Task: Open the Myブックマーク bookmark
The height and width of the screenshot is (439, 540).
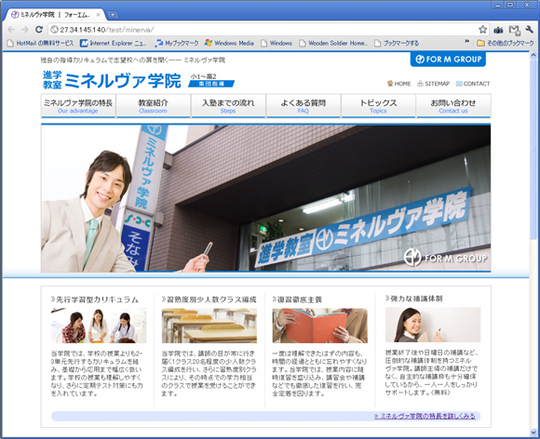Action: (177, 43)
